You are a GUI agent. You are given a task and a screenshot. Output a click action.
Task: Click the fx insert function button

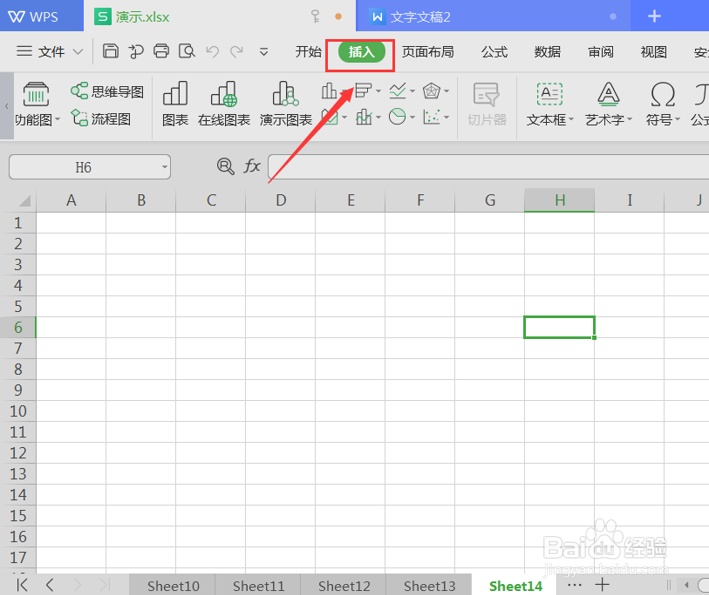[252, 166]
